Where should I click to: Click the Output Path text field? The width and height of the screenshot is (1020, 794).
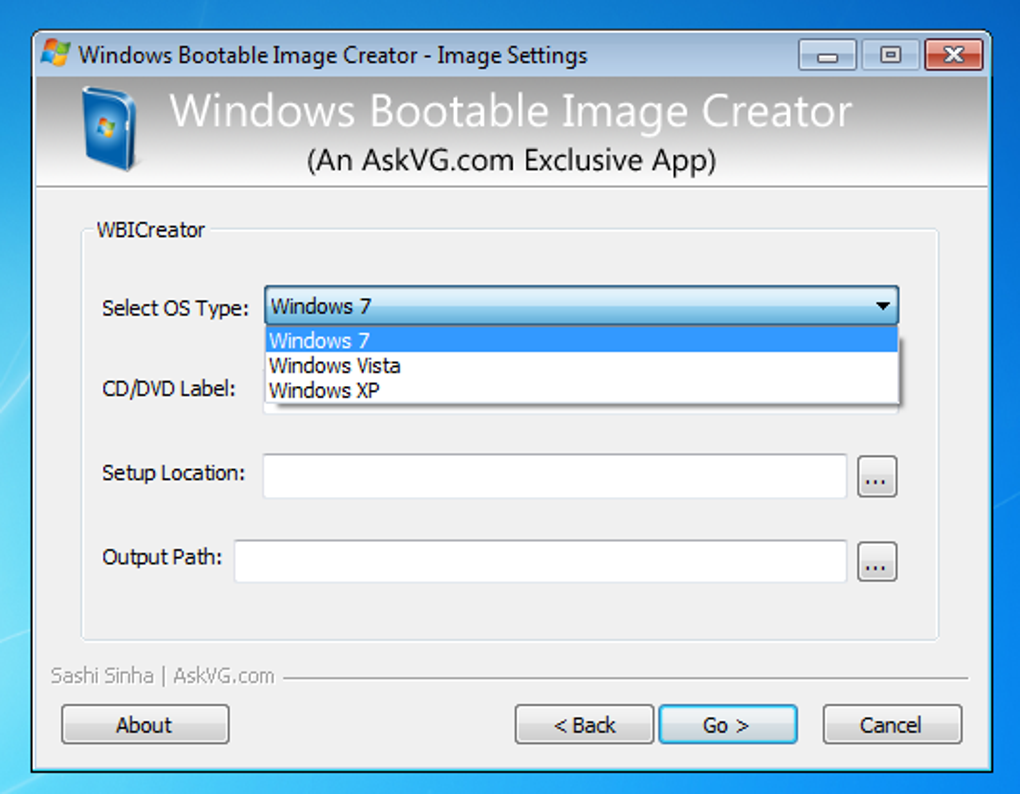pos(541,561)
